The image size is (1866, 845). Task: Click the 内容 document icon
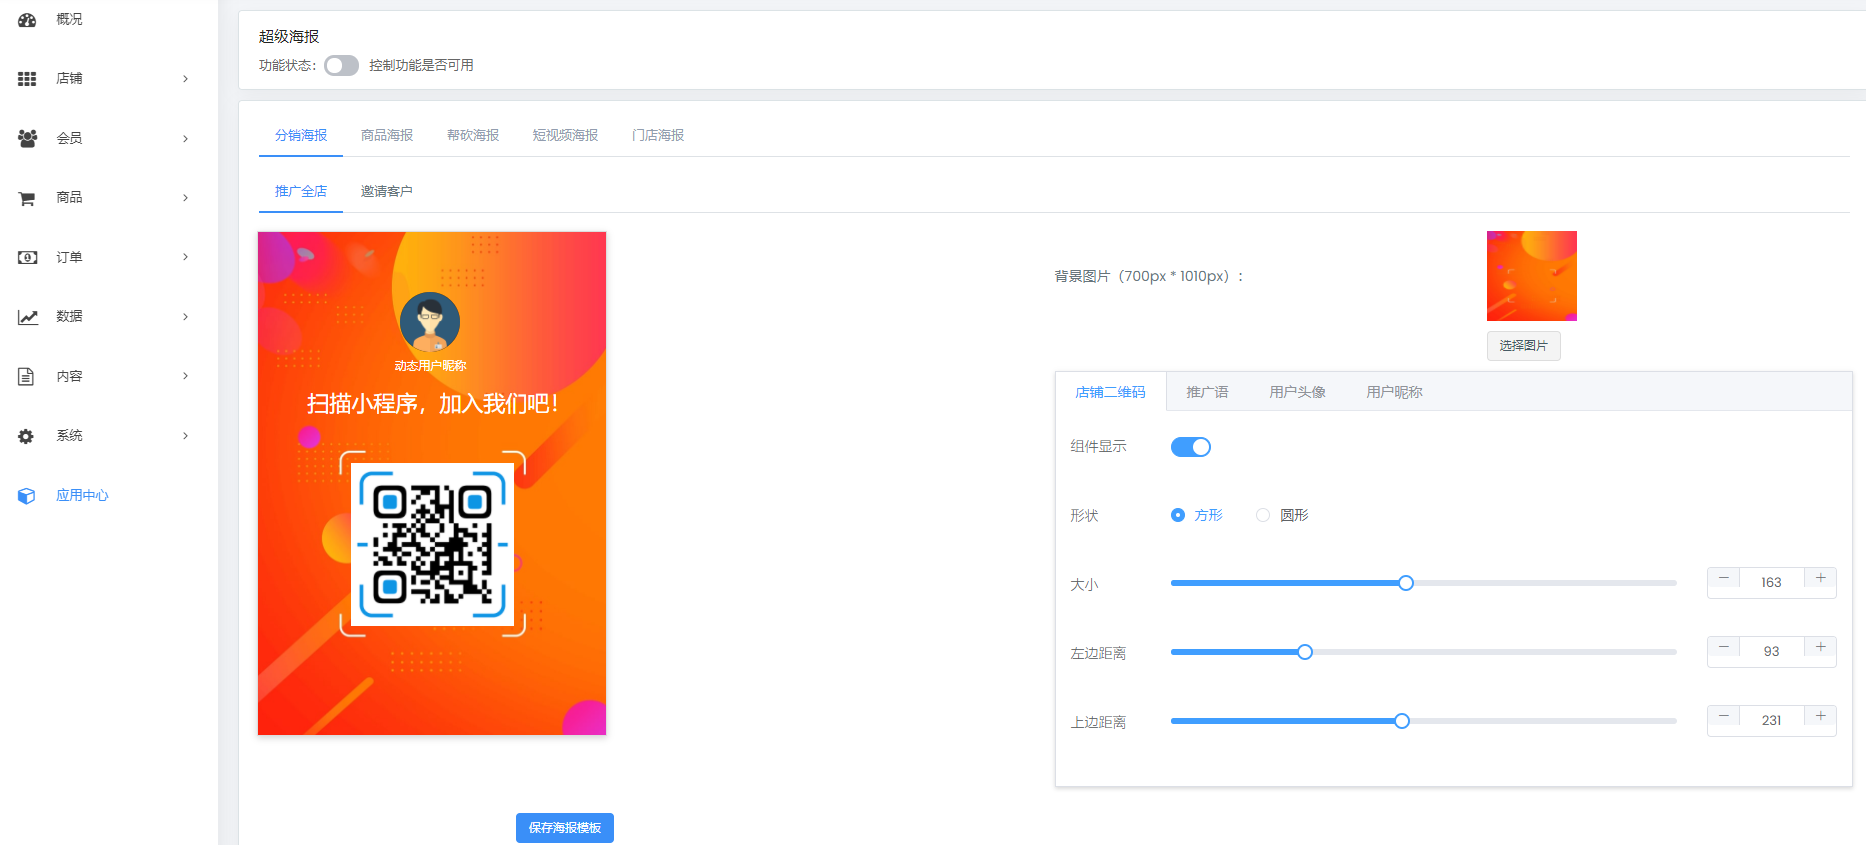[27, 376]
